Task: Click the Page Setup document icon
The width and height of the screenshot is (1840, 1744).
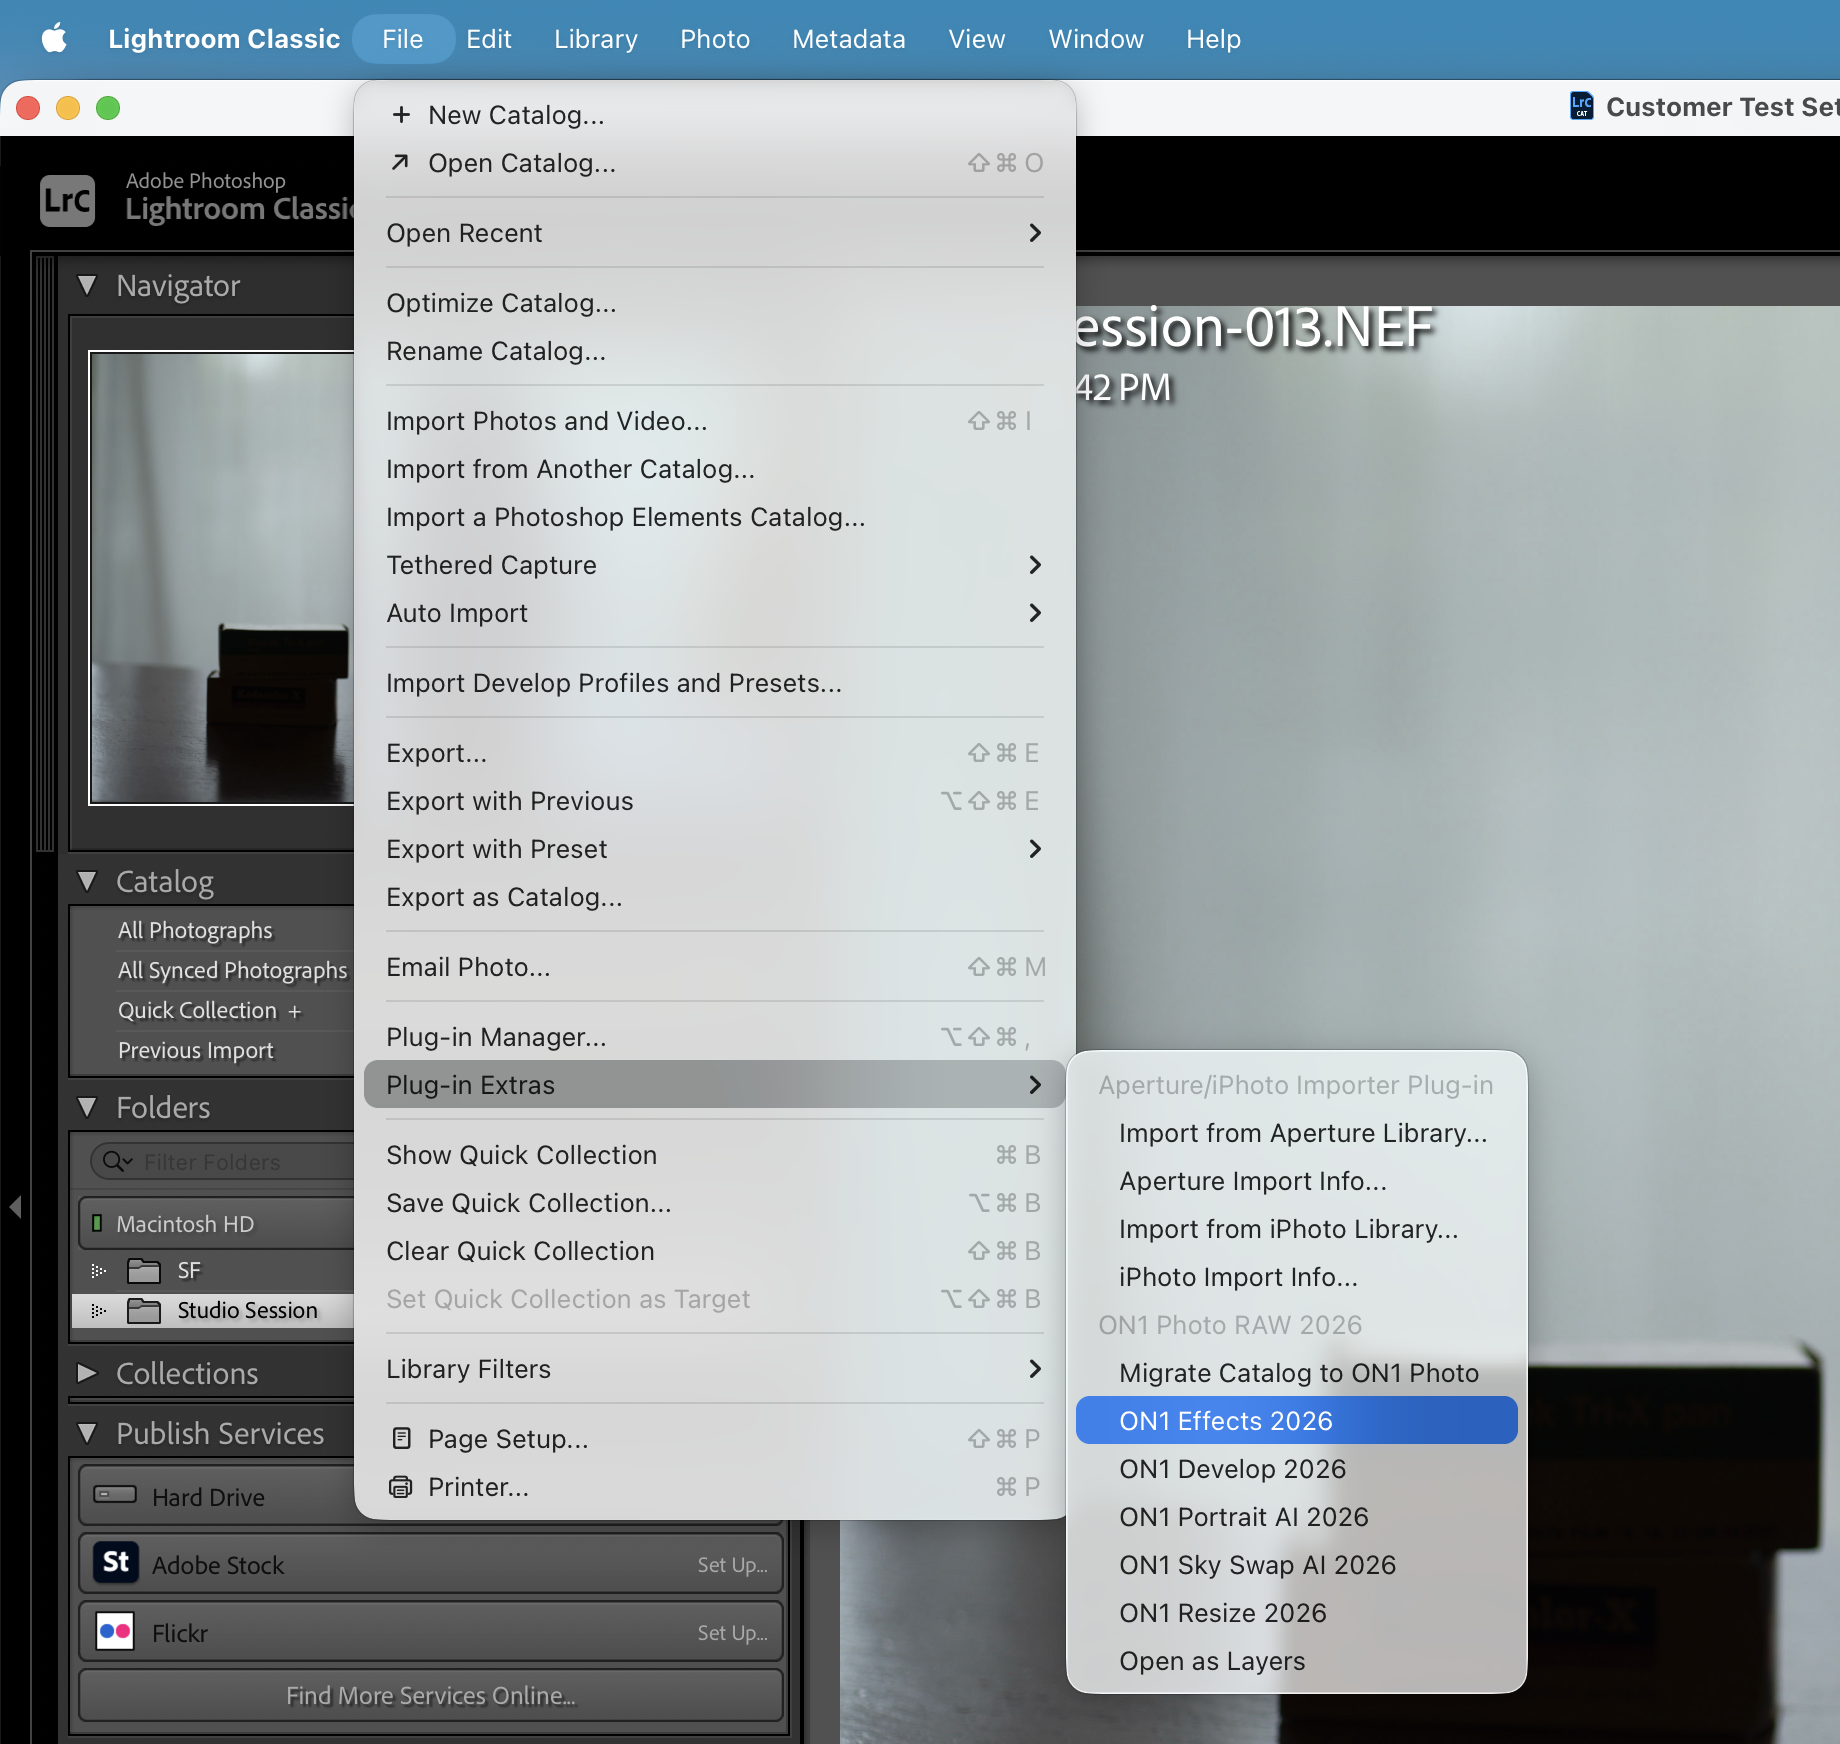Action: coord(401,1438)
